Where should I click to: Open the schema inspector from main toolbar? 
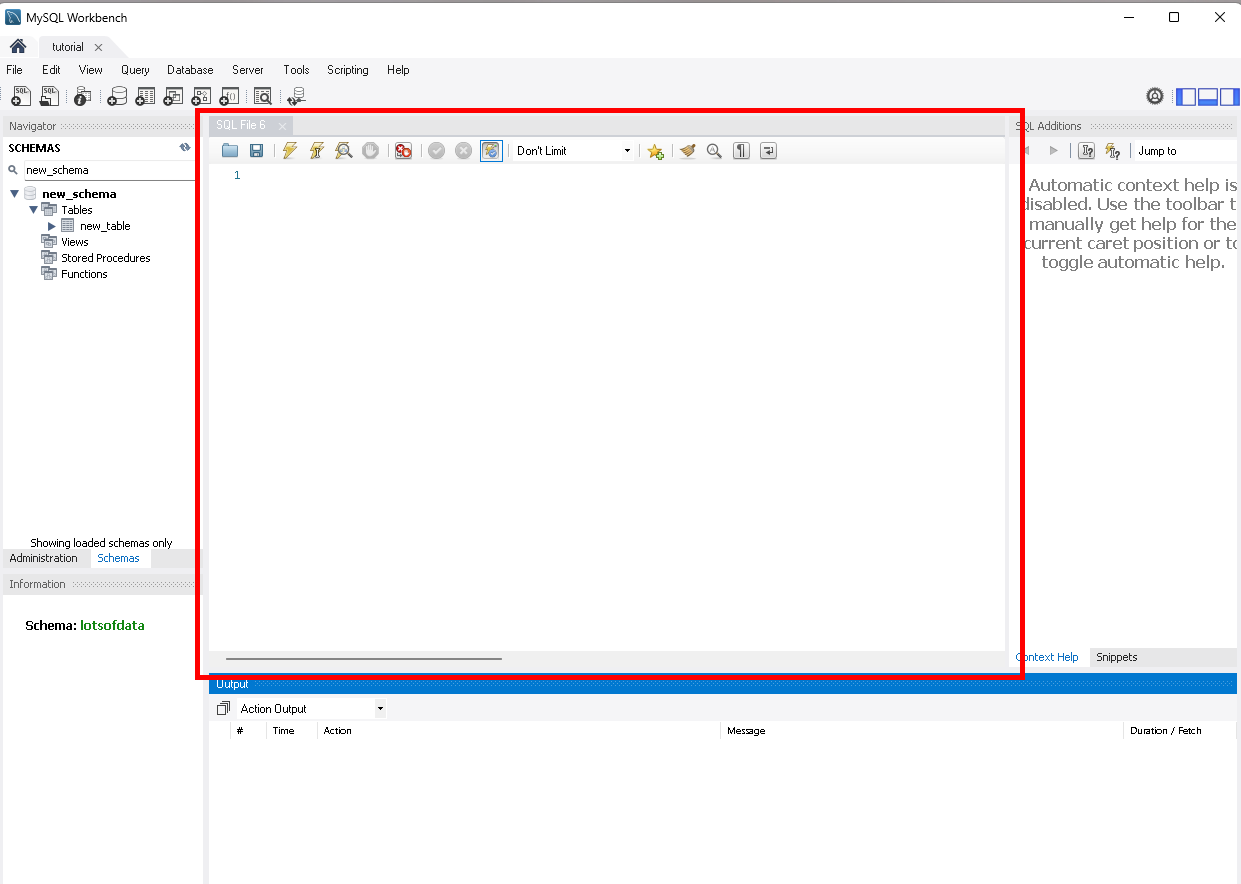[x=82, y=96]
